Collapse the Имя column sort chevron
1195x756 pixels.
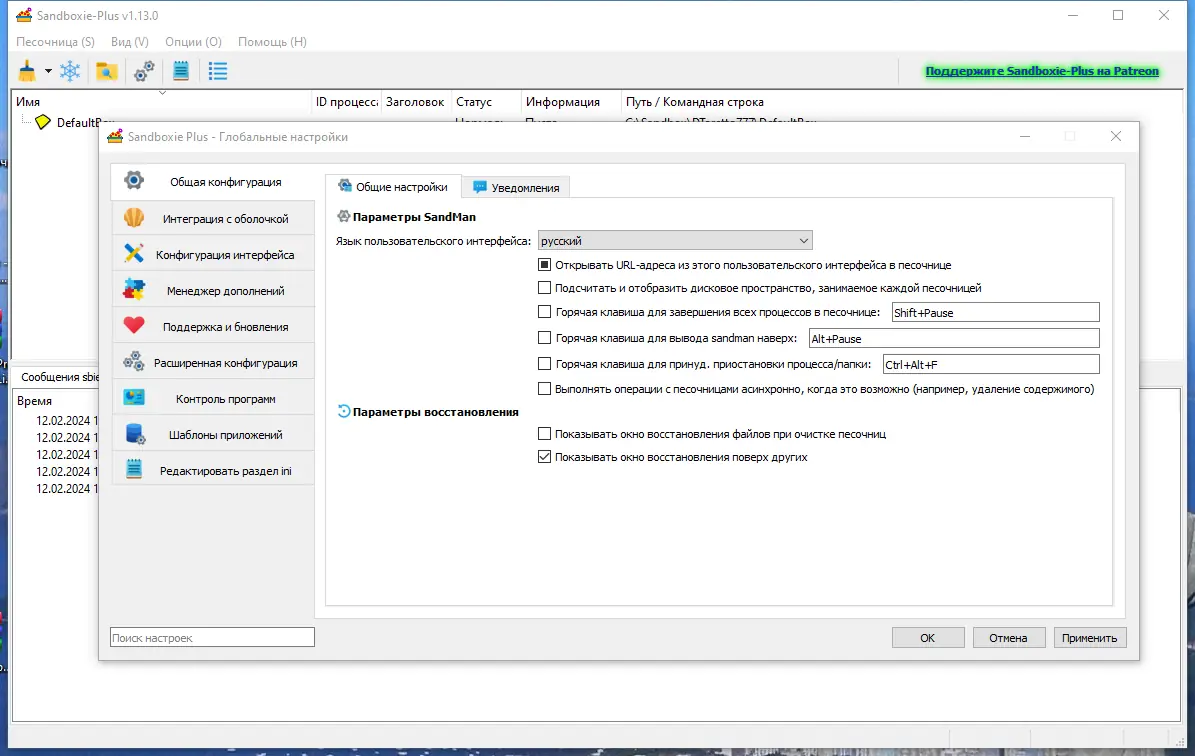pyautogui.click(x=160, y=91)
